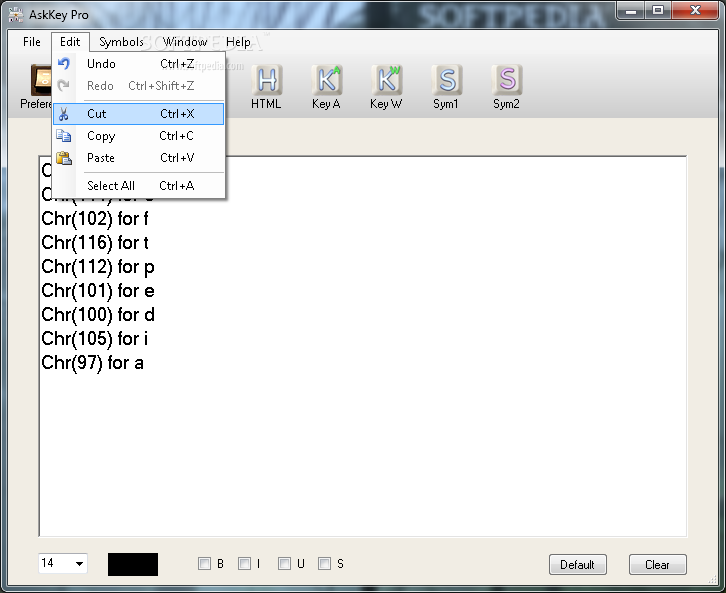Close the open Edit menu
The height and width of the screenshot is (593, 726).
pos(70,42)
